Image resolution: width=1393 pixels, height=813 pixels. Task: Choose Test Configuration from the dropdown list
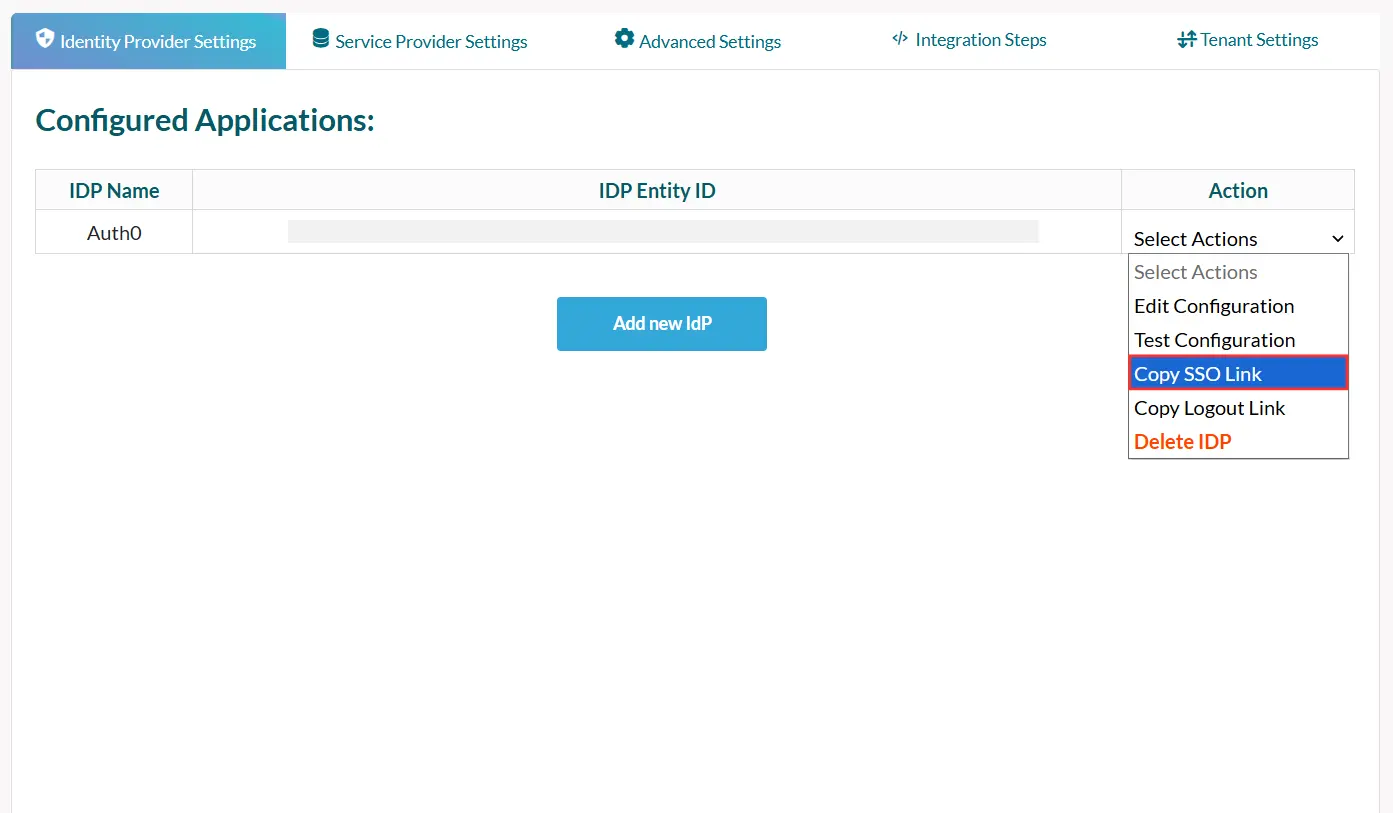[x=1213, y=340]
